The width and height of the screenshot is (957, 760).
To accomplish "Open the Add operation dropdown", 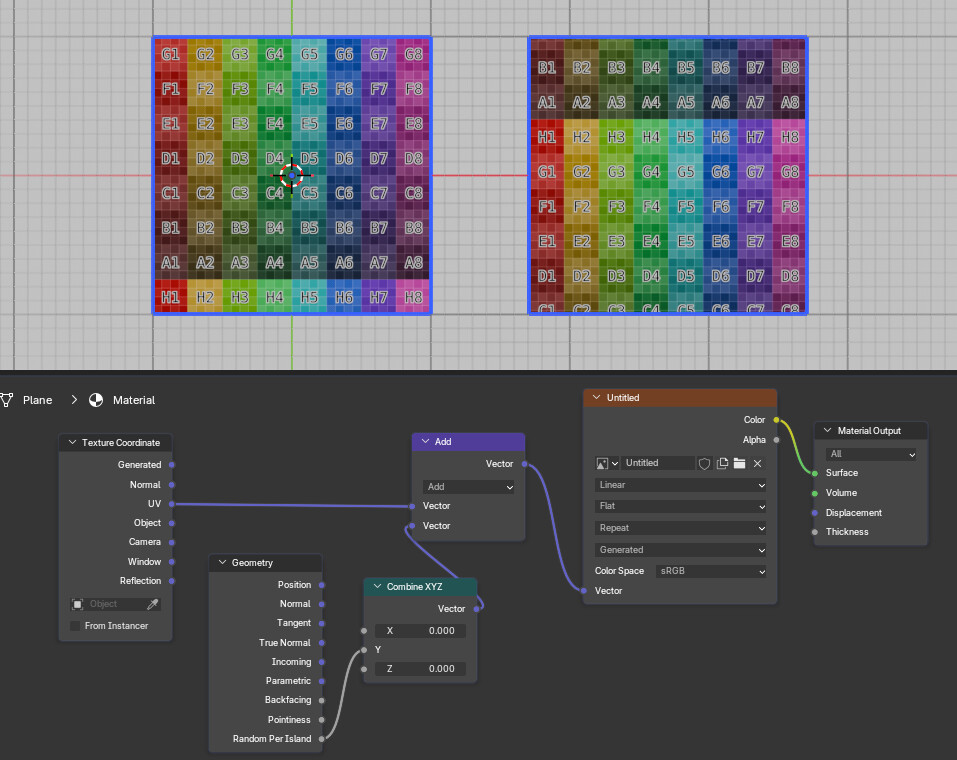I will pos(469,487).
